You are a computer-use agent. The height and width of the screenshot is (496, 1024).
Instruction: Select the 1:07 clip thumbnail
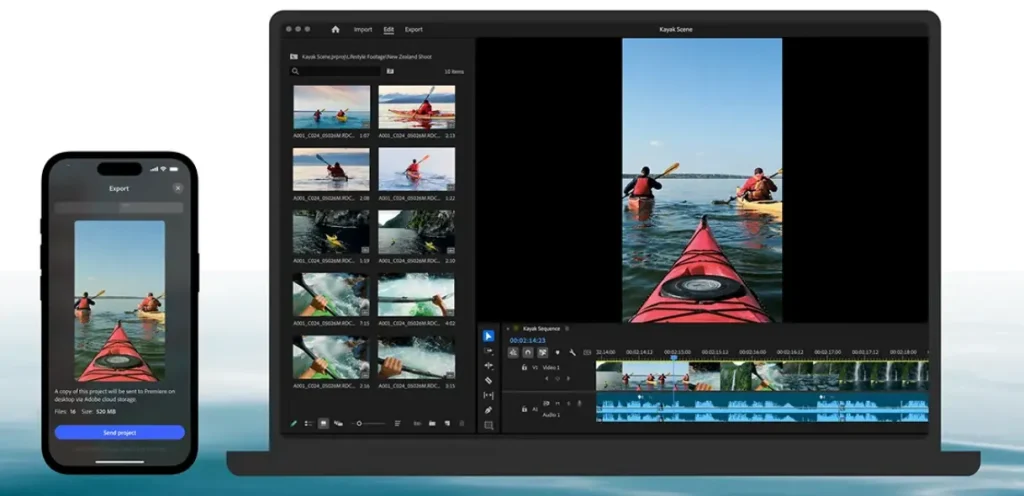point(331,107)
